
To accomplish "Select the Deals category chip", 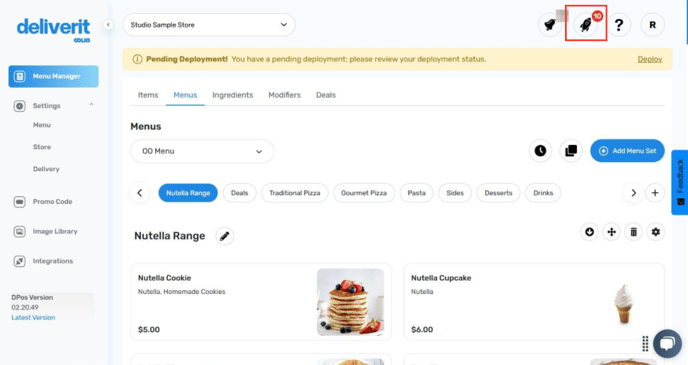I will click(x=240, y=193).
